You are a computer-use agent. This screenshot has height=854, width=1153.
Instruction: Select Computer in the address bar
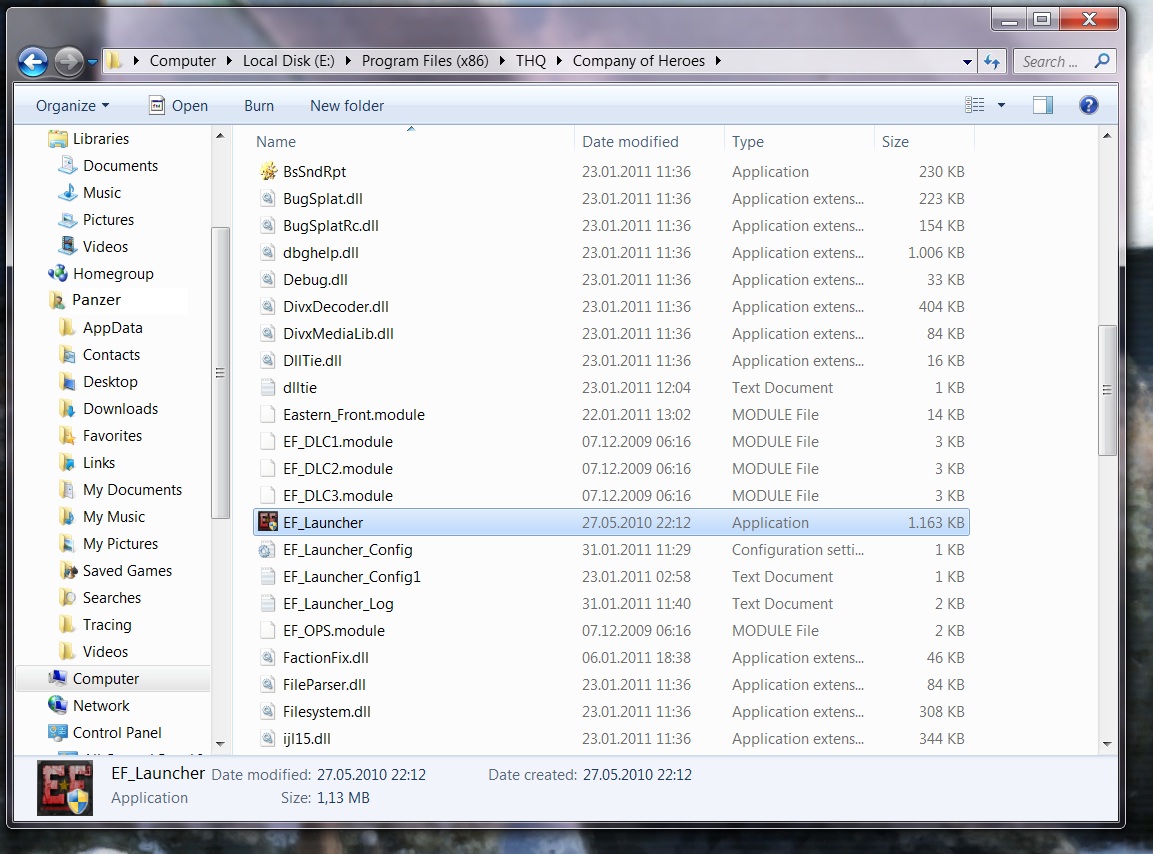(x=182, y=61)
